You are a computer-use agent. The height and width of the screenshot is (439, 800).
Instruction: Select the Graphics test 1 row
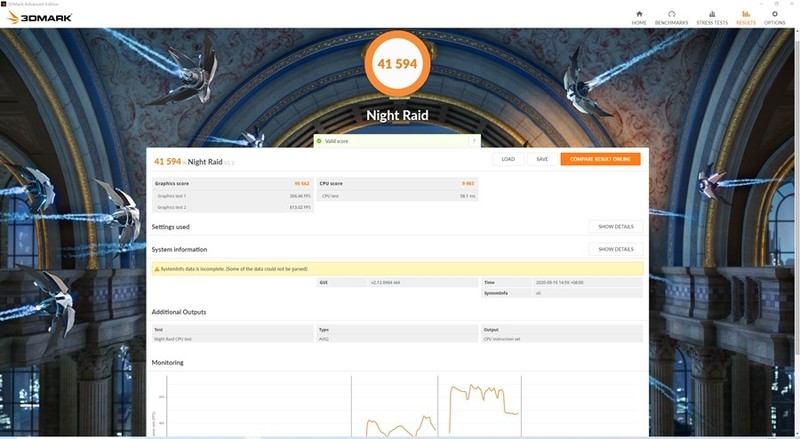click(x=233, y=196)
